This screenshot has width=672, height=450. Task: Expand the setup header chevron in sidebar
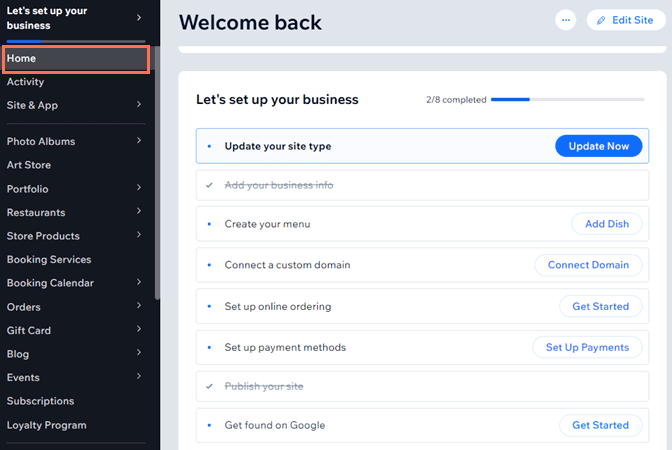click(x=139, y=18)
